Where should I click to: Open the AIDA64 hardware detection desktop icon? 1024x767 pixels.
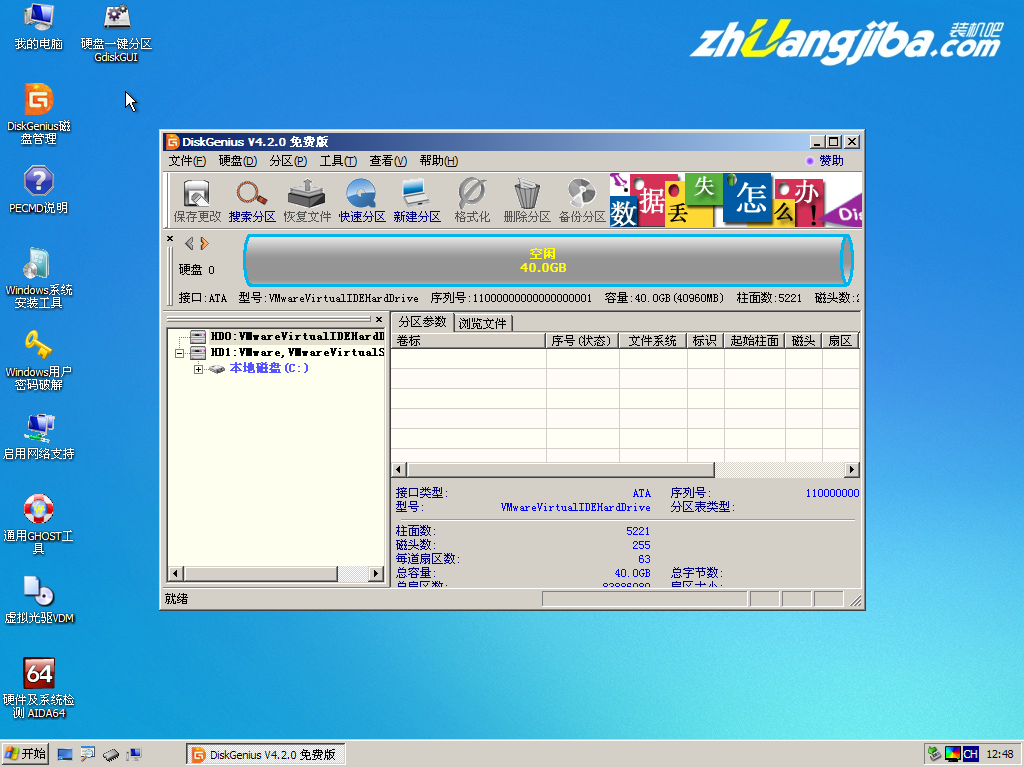38,673
